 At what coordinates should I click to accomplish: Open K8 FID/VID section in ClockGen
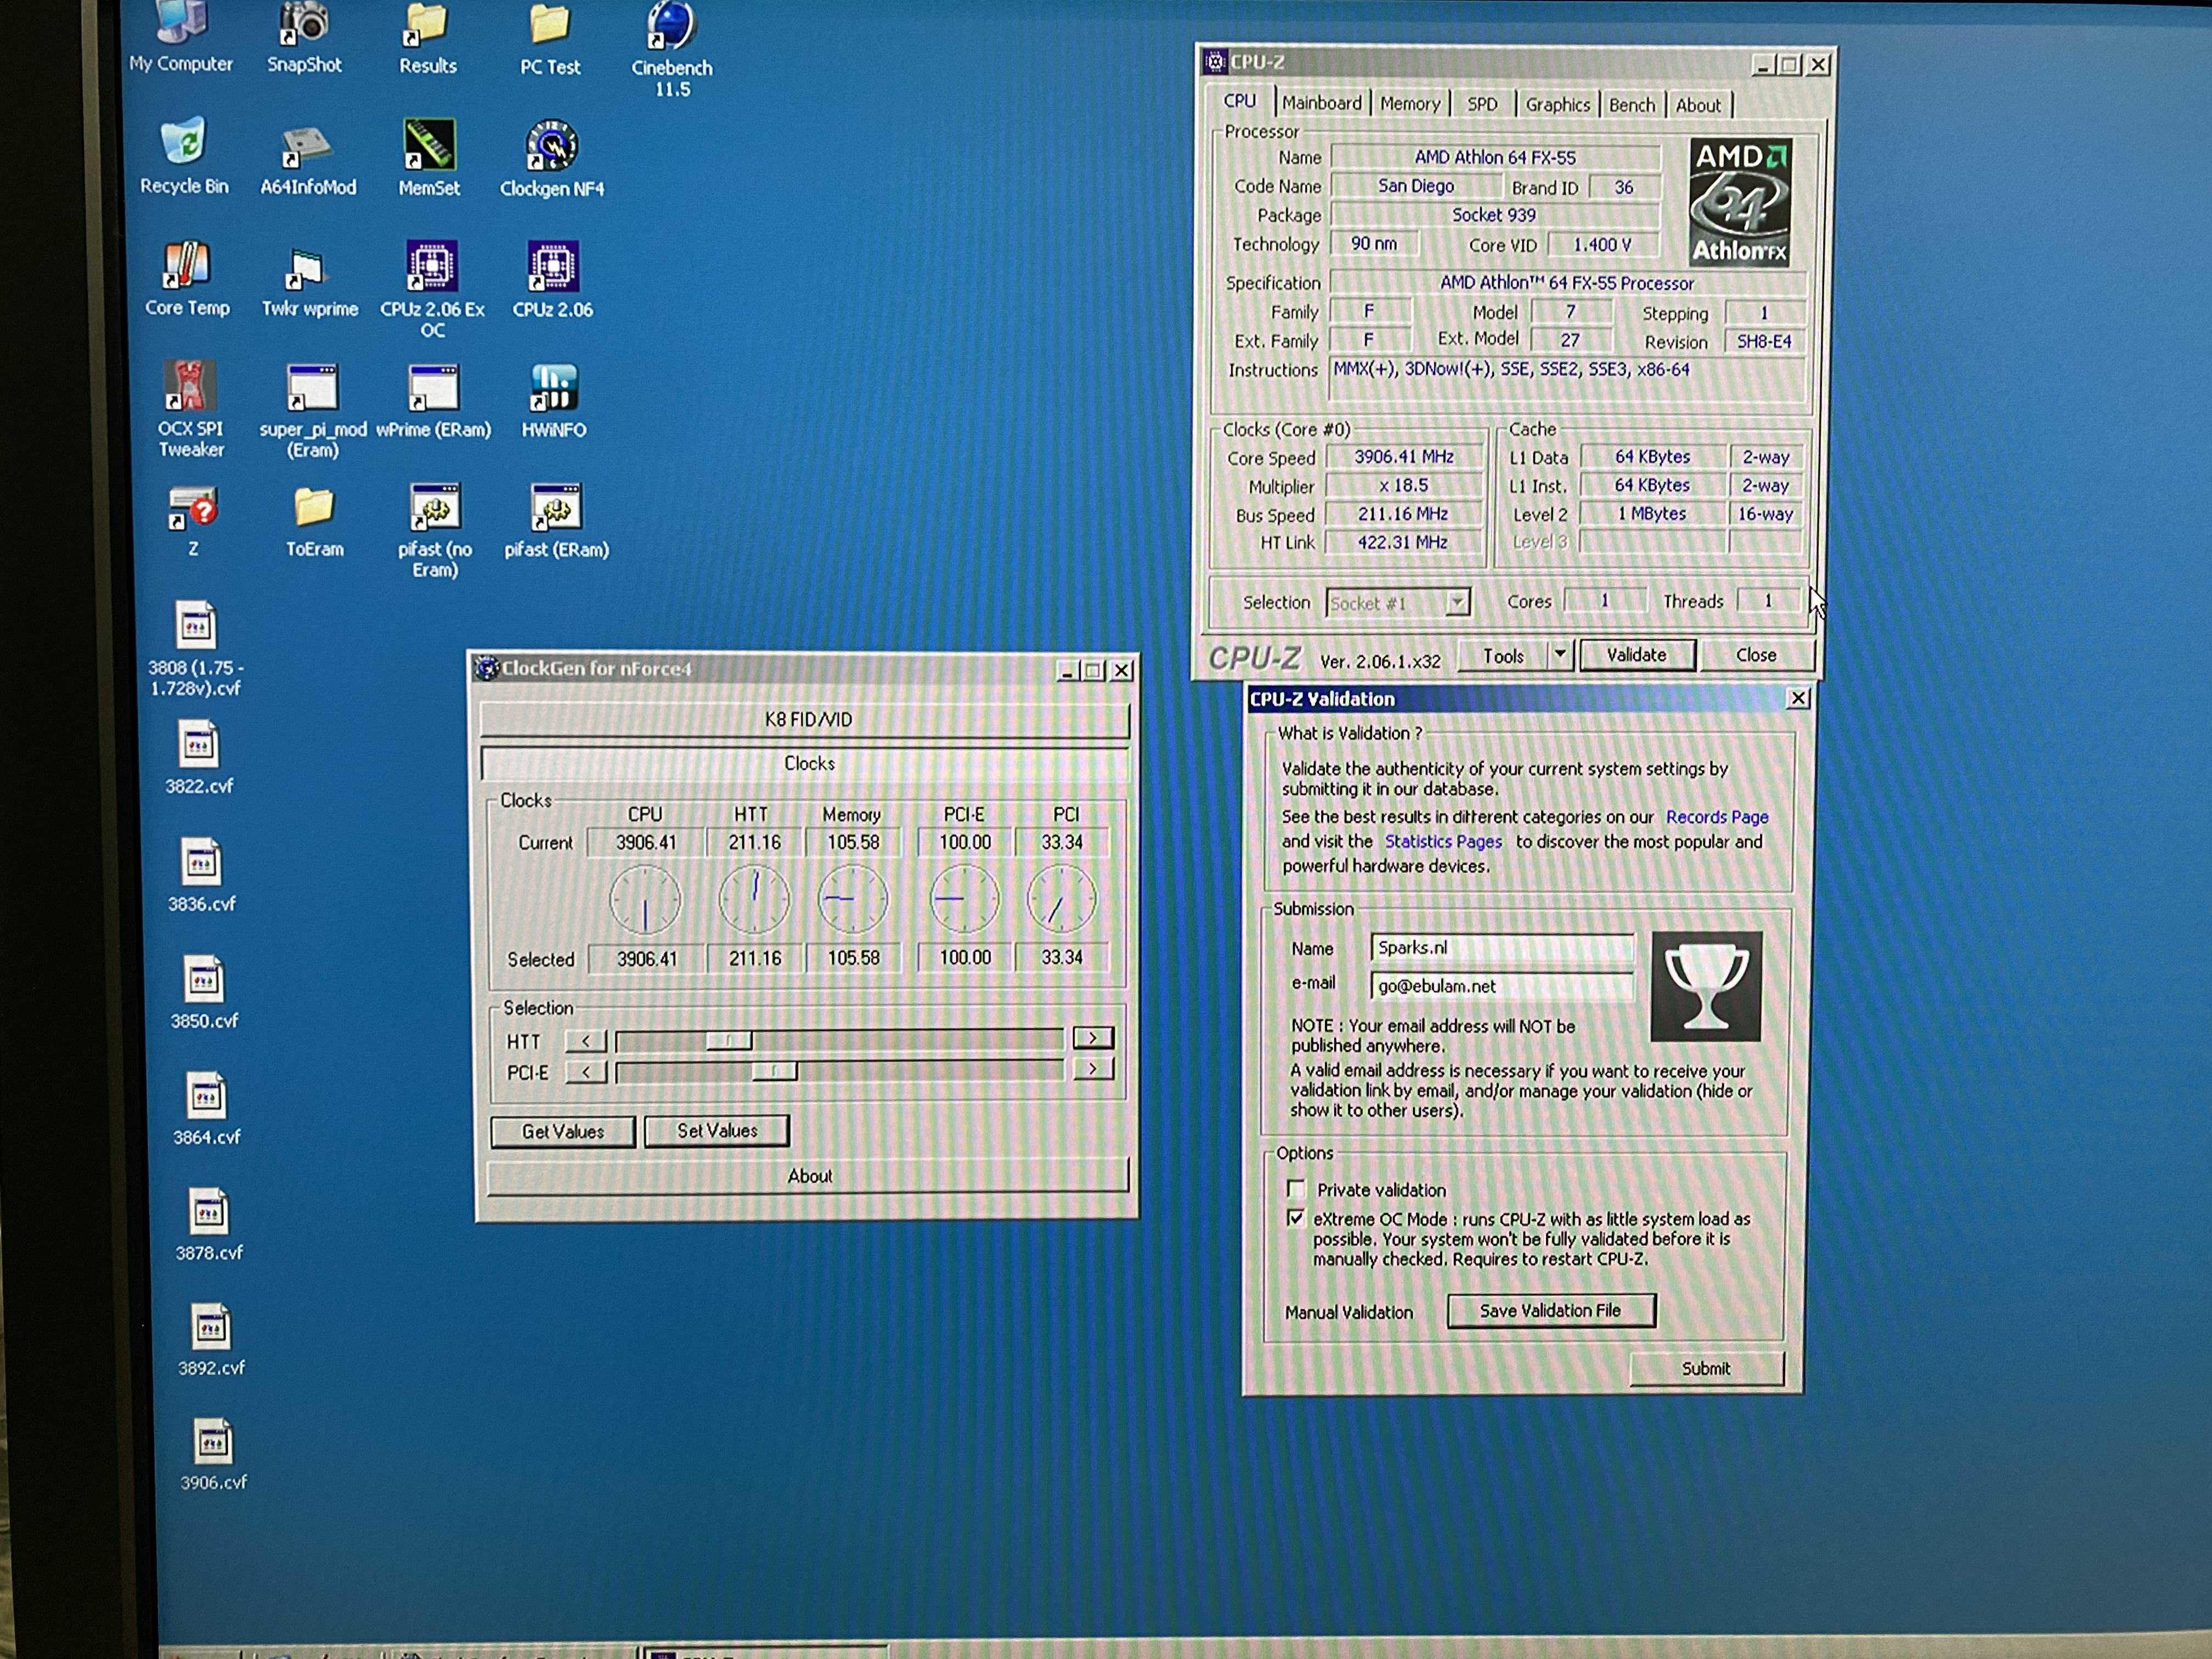(x=806, y=720)
